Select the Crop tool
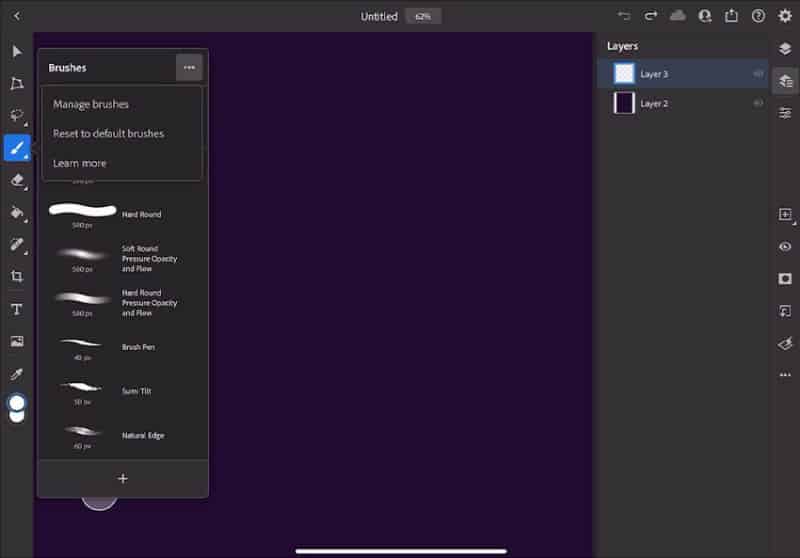Image resolution: width=800 pixels, height=558 pixels. click(17, 276)
